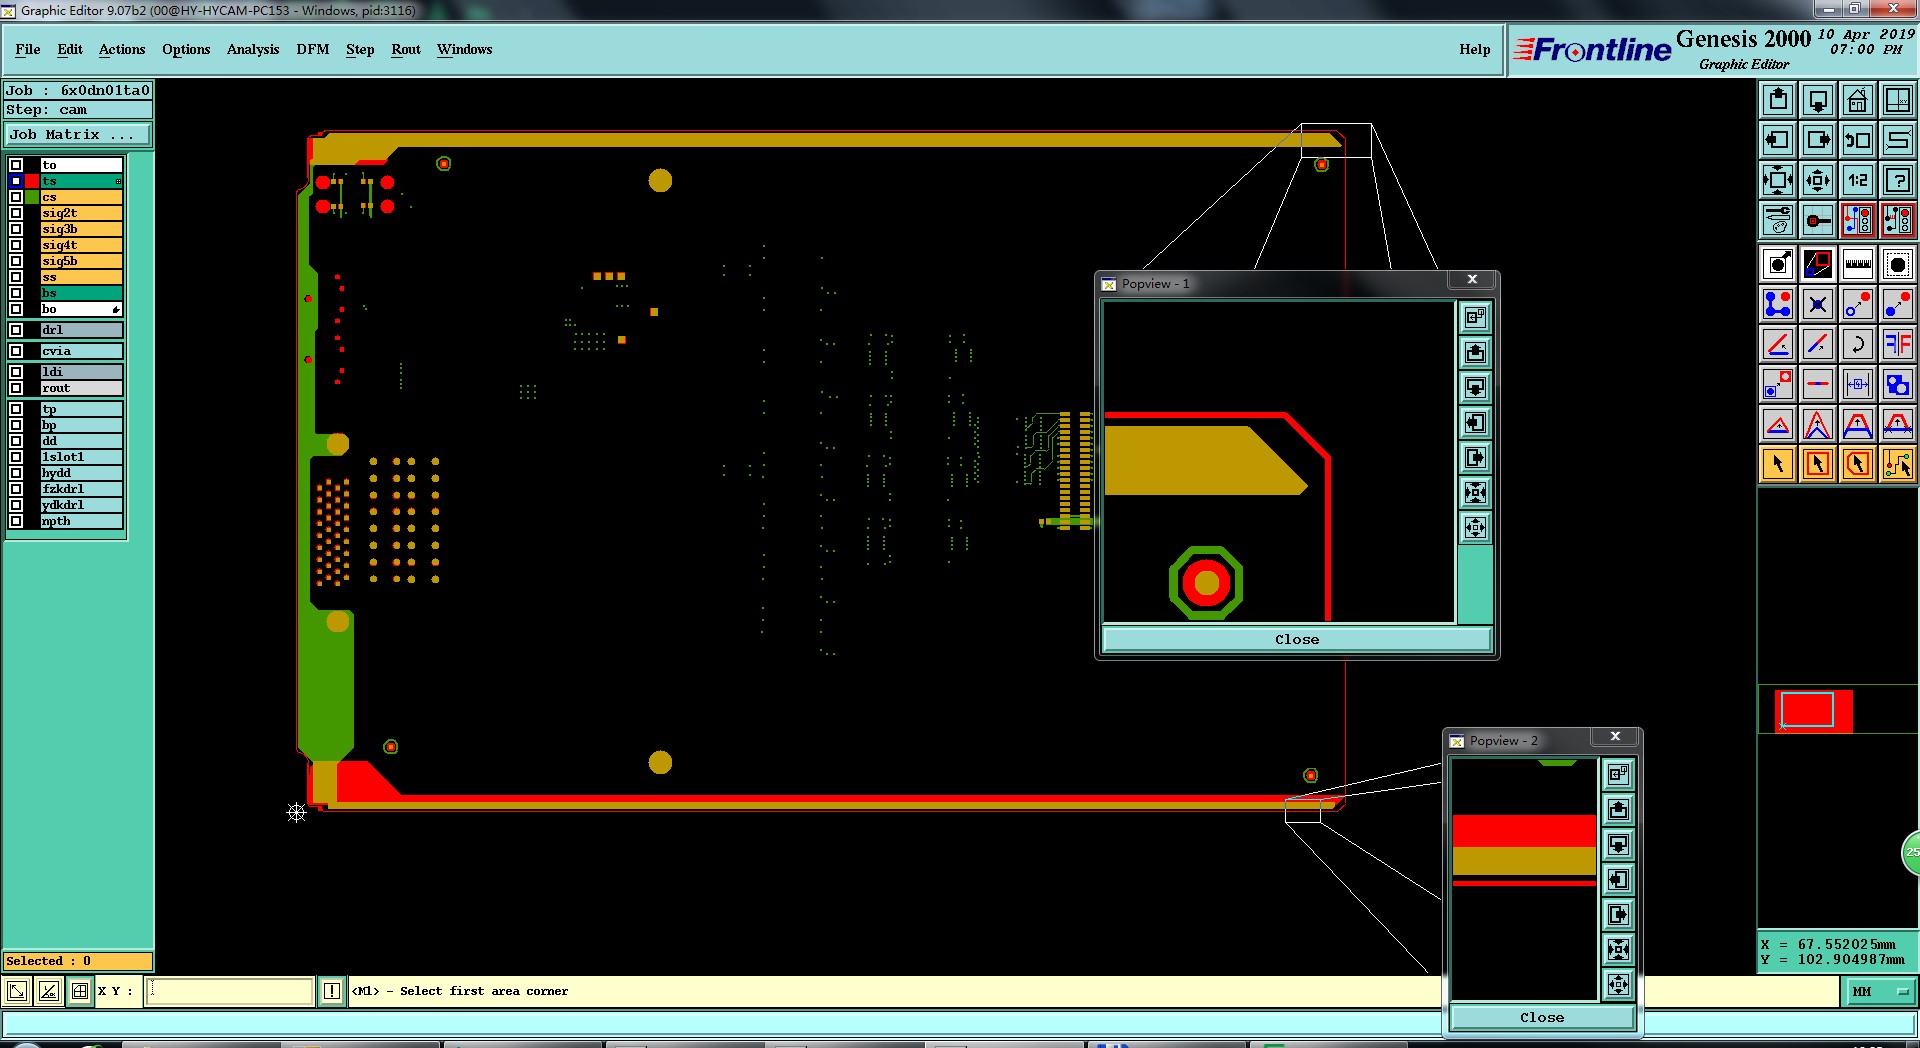
Task: Toggle display checkbox for layer 'sig2t'
Action: pos(16,213)
